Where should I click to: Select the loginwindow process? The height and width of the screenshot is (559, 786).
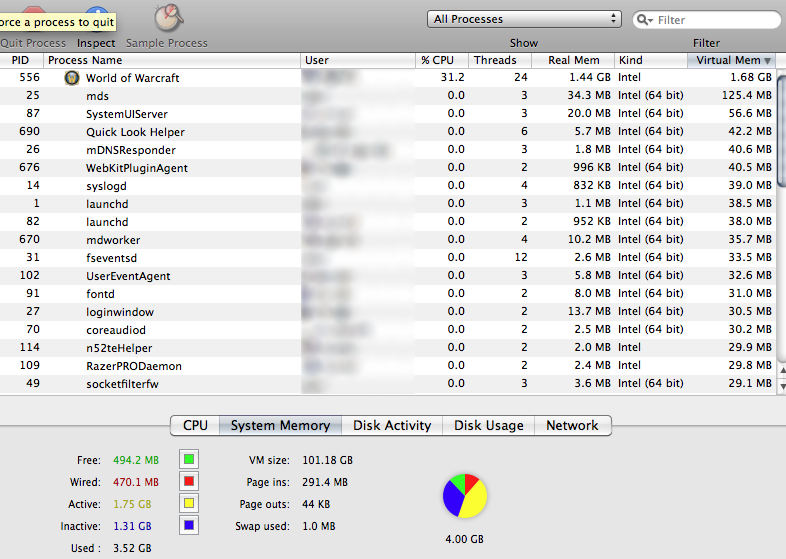click(x=388, y=312)
